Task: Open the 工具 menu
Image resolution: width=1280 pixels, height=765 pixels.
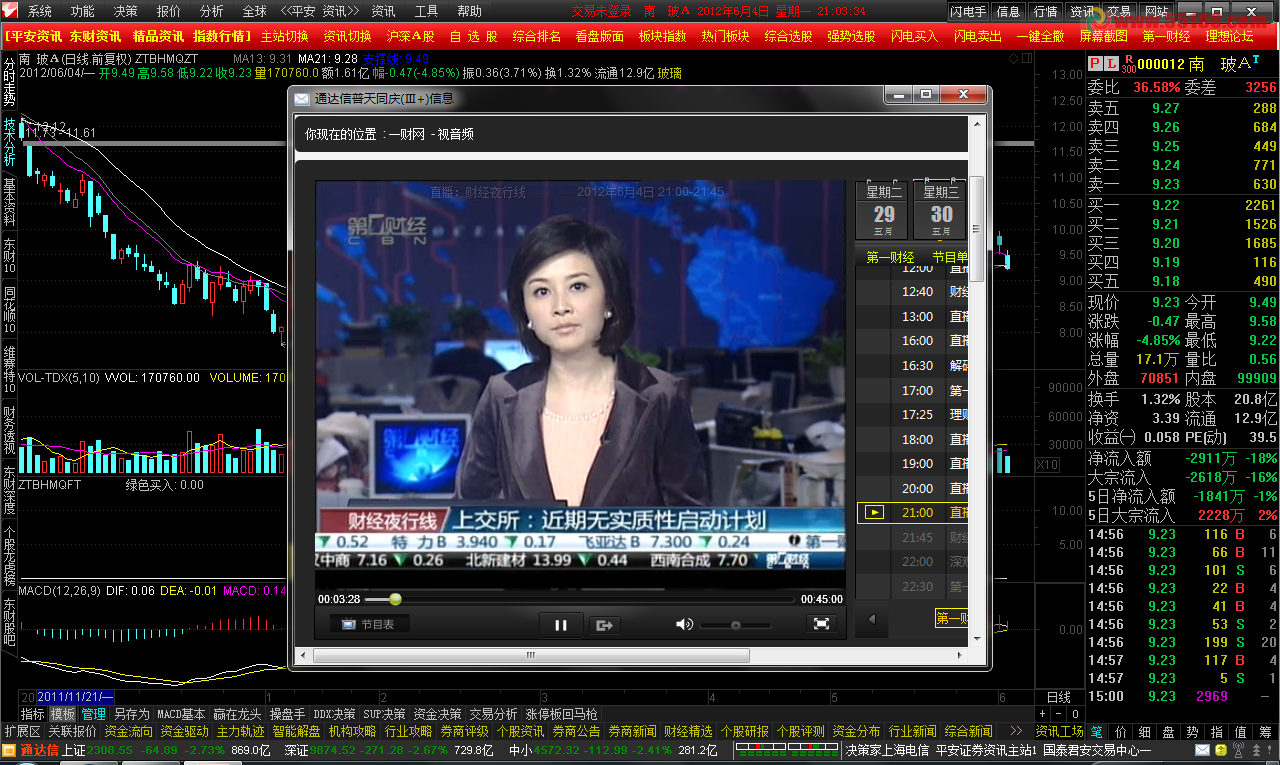Action: point(426,11)
